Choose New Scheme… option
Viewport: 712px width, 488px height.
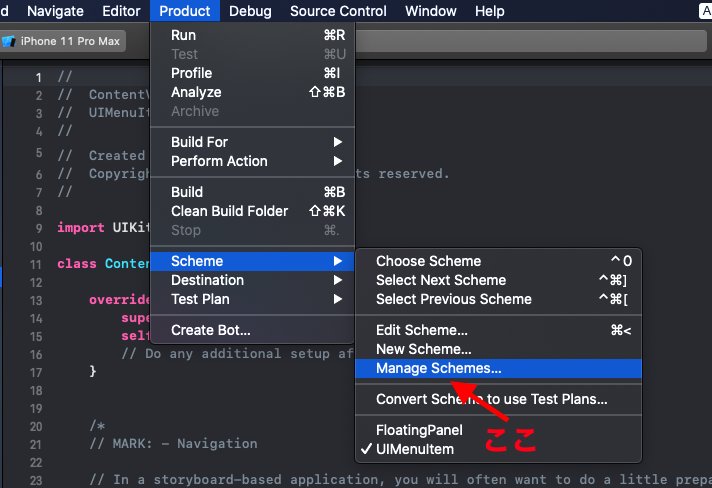[498, 349]
